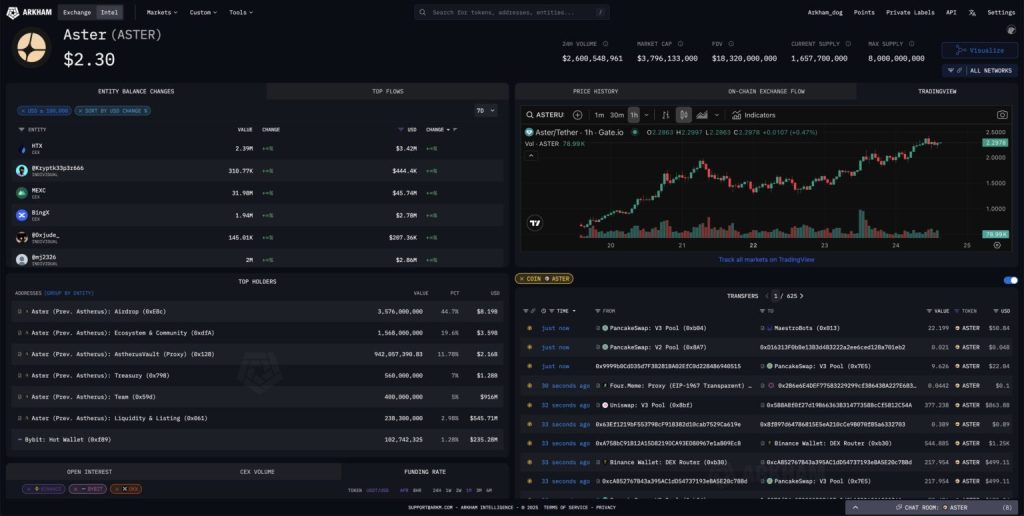The image size is (1024, 516).
Task: Select the bars chart style icon
Action: coord(665,115)
